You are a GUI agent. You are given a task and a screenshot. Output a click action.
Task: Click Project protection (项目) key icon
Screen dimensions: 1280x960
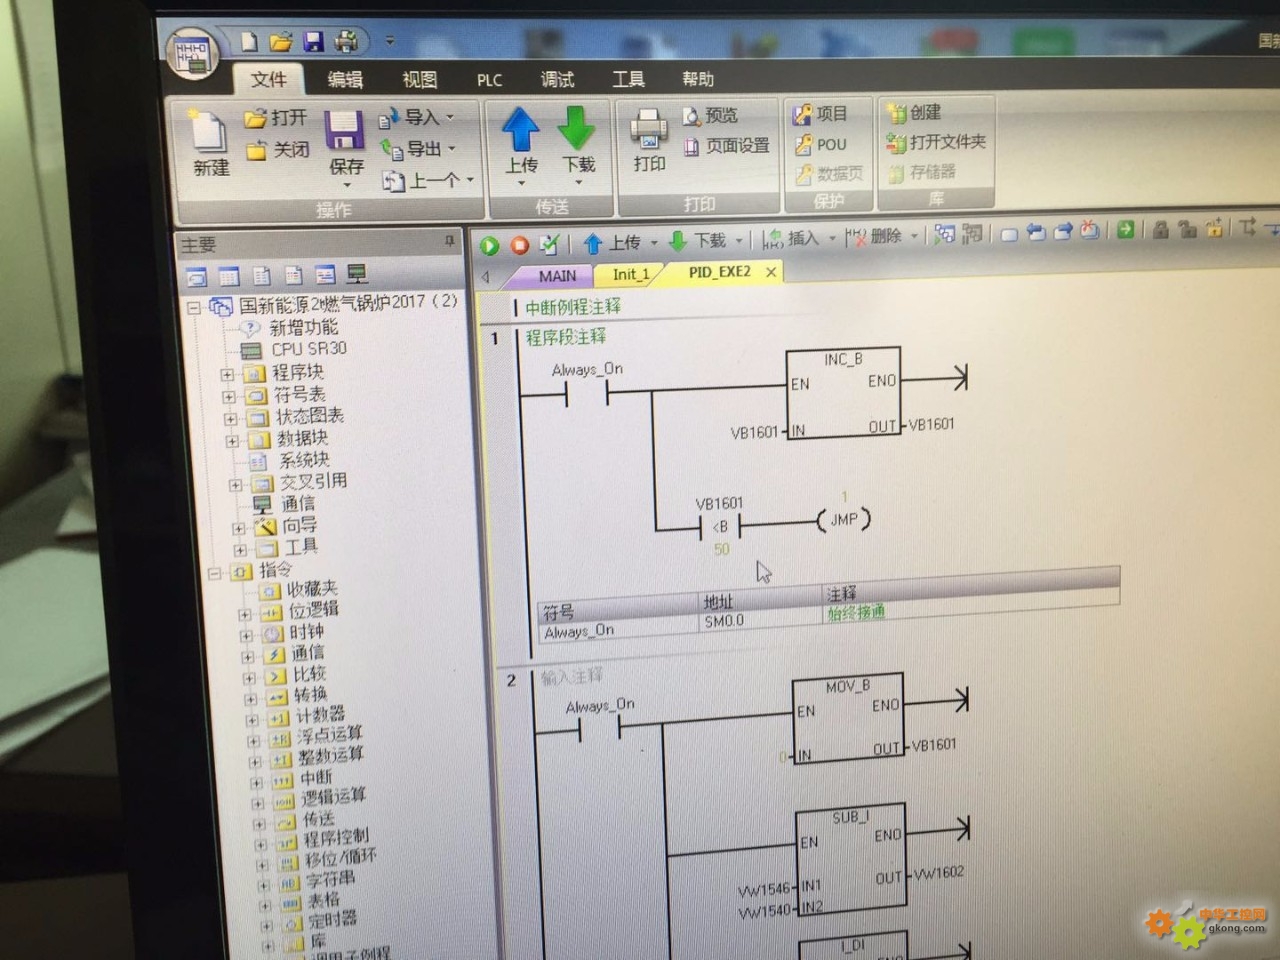tap(820, 114)
